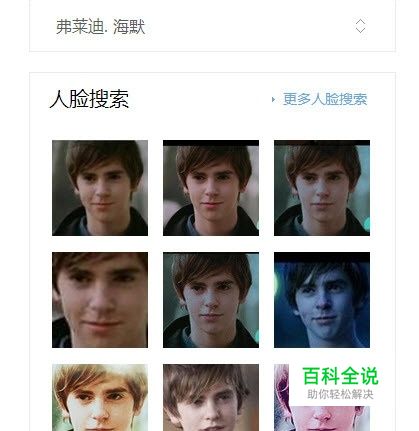The image size is (419, 431).
Task: Open the last thumbnail in the top row
Action: coord(322,188)
